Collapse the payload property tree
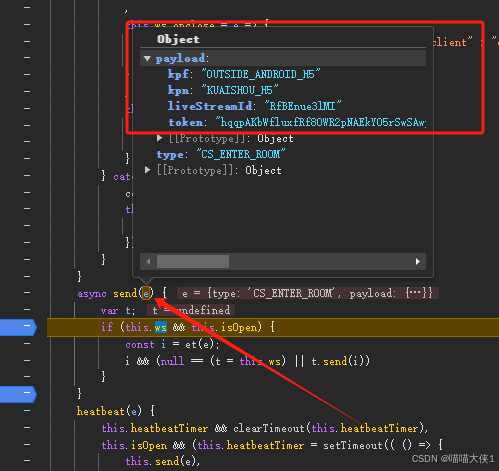The width and height of the screenshot is (499, 471). (147, 59)
